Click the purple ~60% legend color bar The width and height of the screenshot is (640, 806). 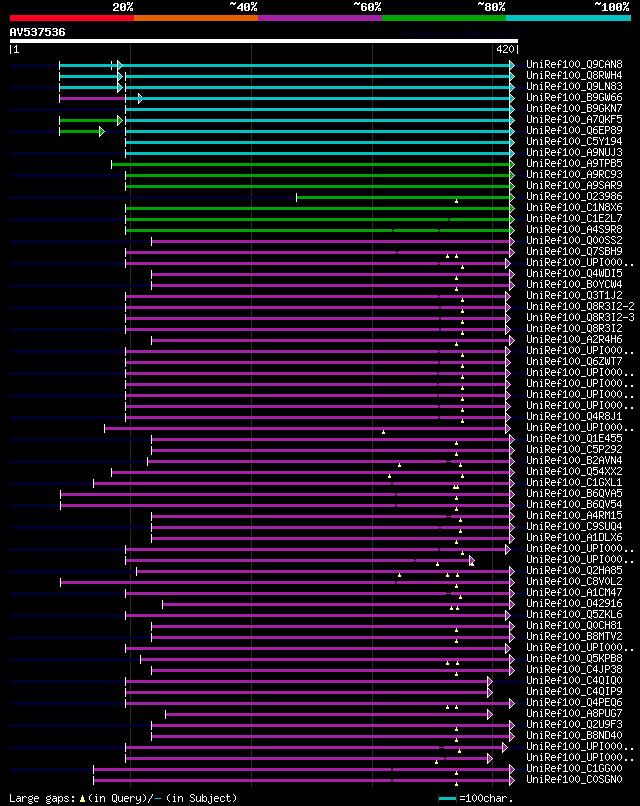pos(320,18)
